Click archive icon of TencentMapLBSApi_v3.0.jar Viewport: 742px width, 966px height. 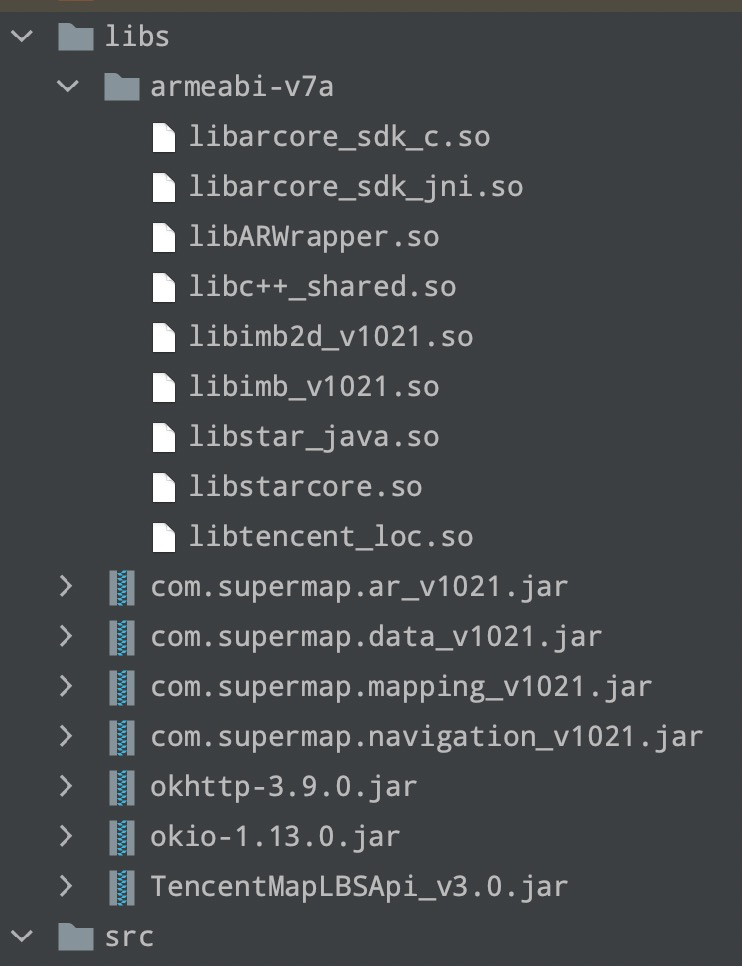coord(122,887)
